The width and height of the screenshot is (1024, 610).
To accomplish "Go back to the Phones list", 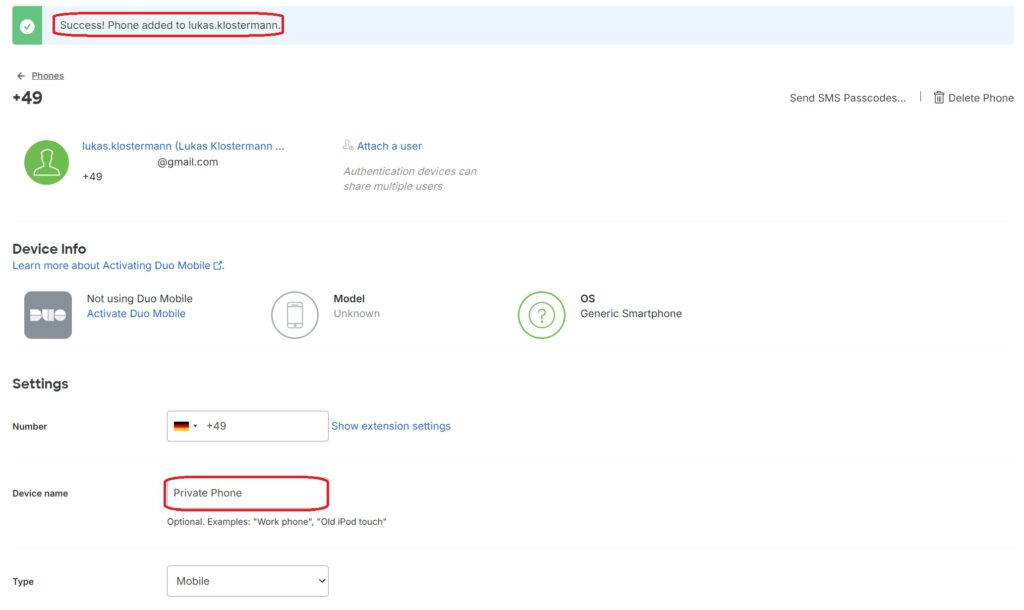I will click(48, 76).
